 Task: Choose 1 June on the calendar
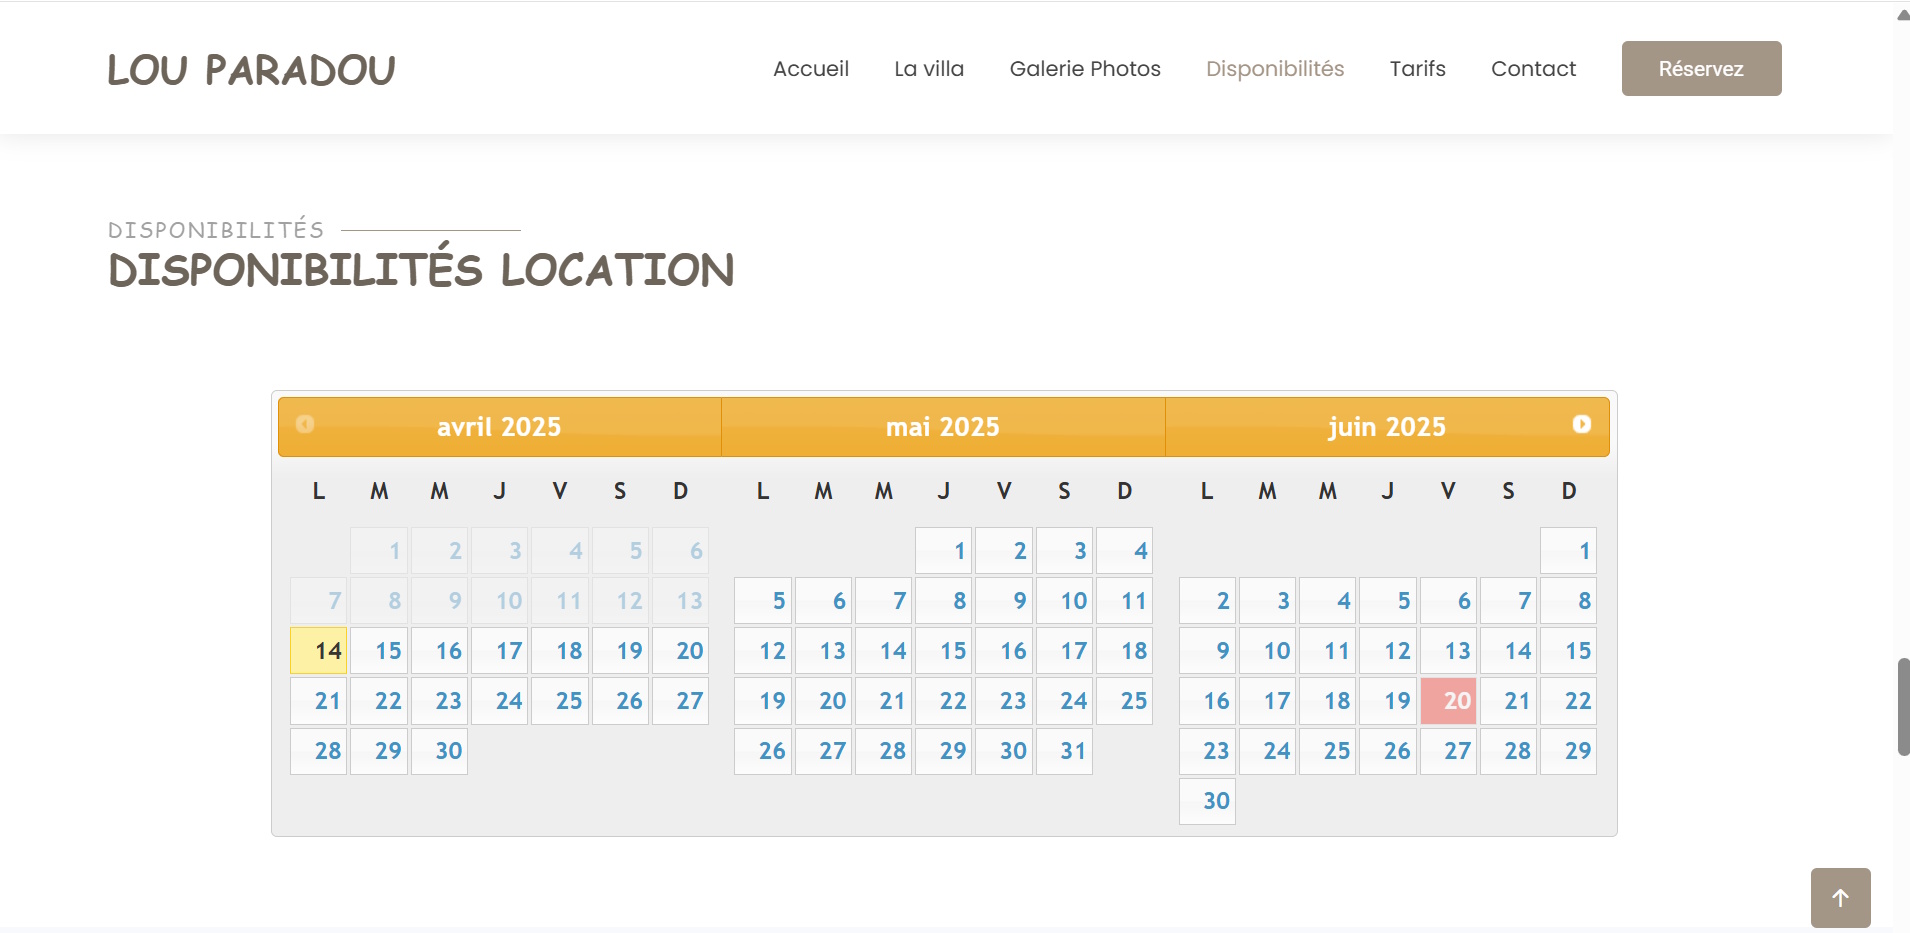1568,551
